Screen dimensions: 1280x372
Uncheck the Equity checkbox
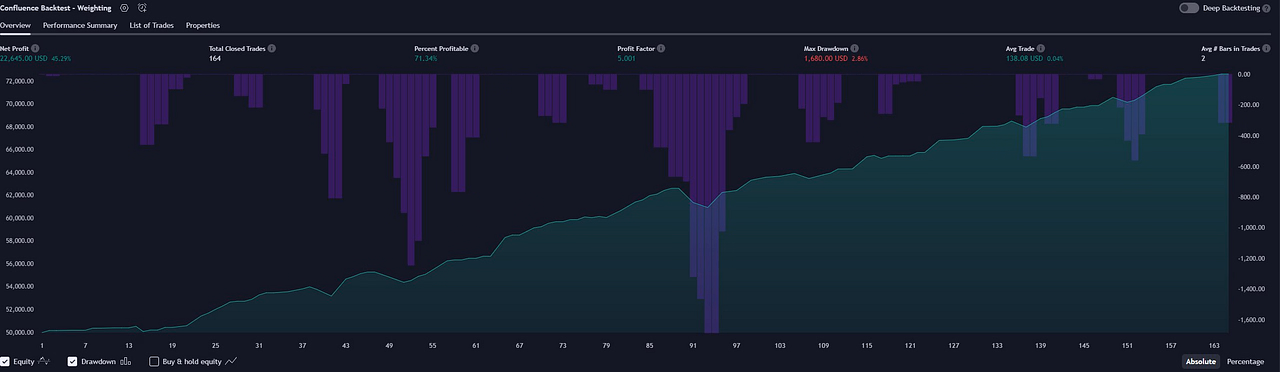pos(6,361)
